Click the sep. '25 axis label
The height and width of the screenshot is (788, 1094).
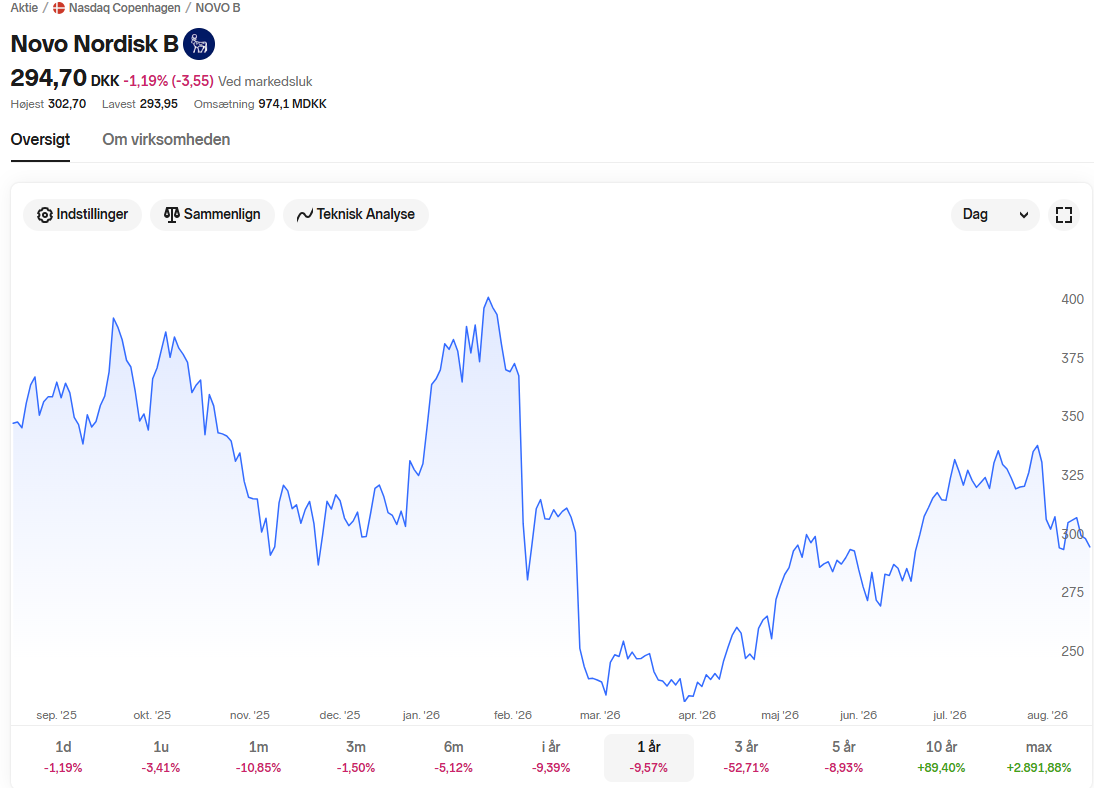point(57,715)
